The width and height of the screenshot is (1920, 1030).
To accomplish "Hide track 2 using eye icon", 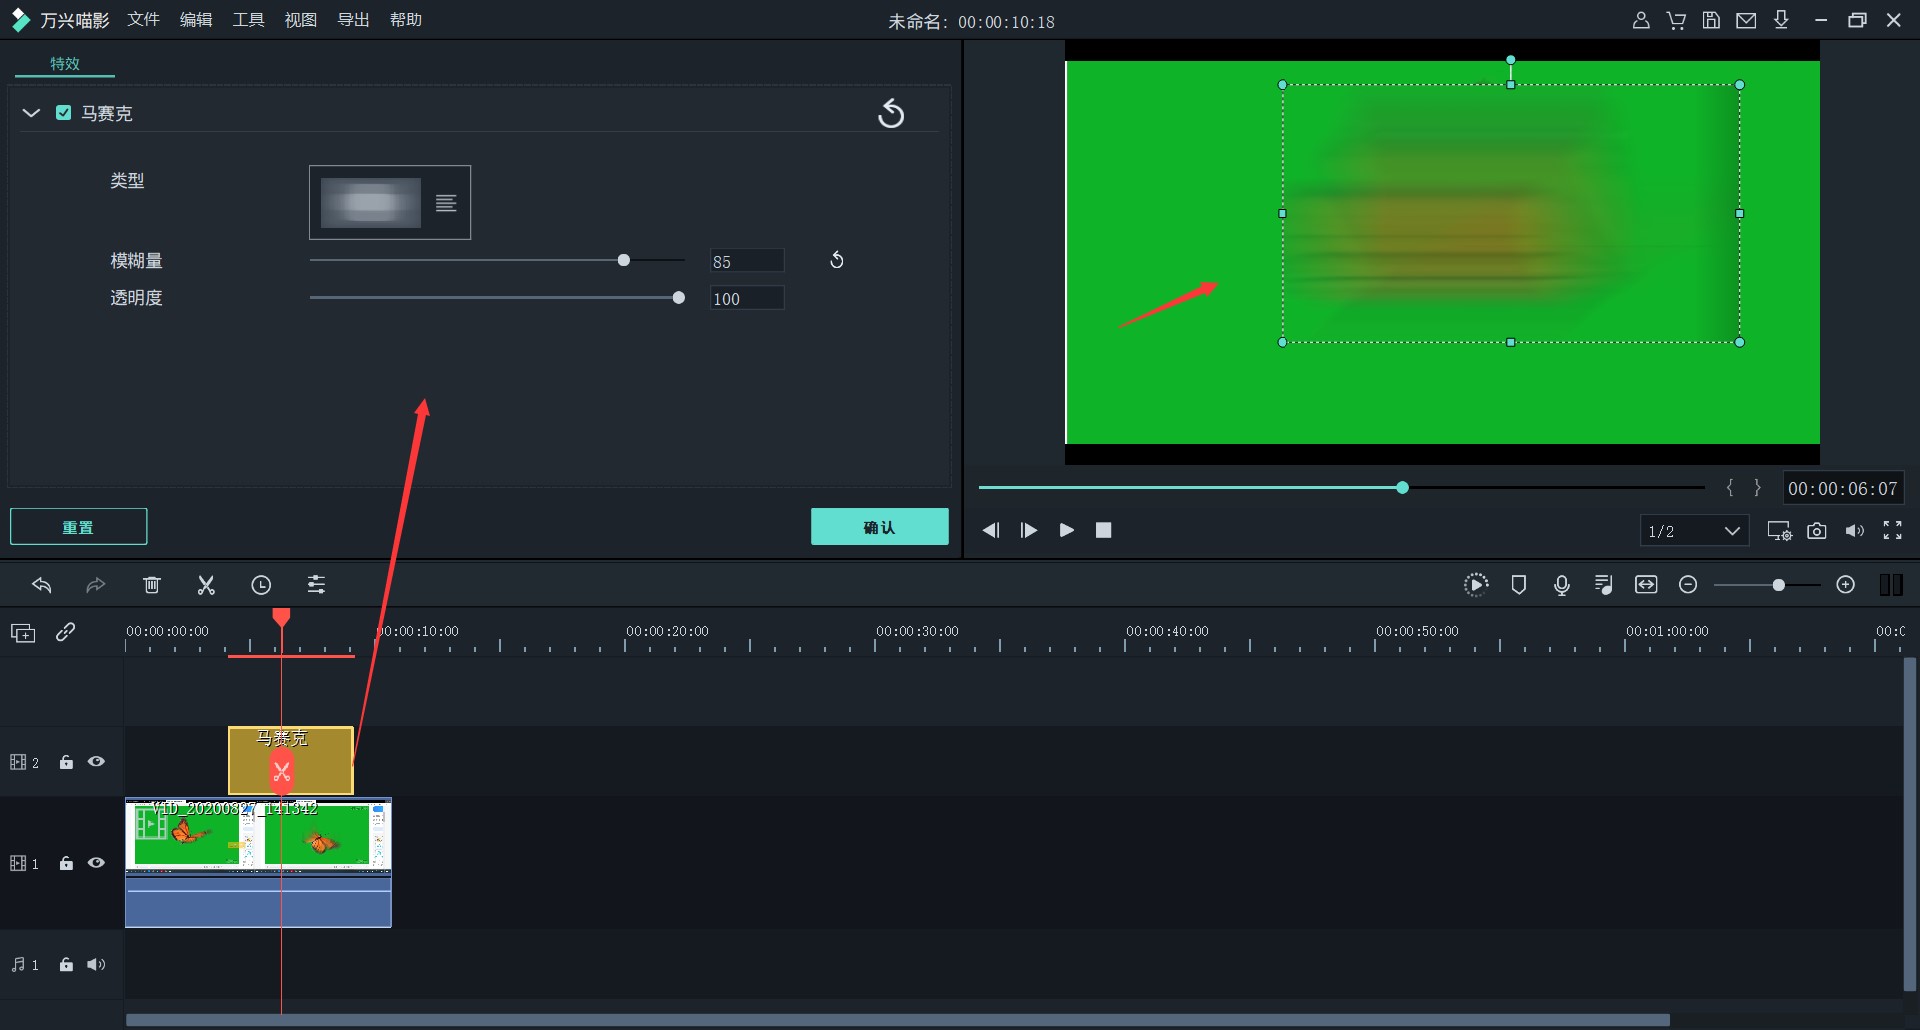I will [96, 762].
